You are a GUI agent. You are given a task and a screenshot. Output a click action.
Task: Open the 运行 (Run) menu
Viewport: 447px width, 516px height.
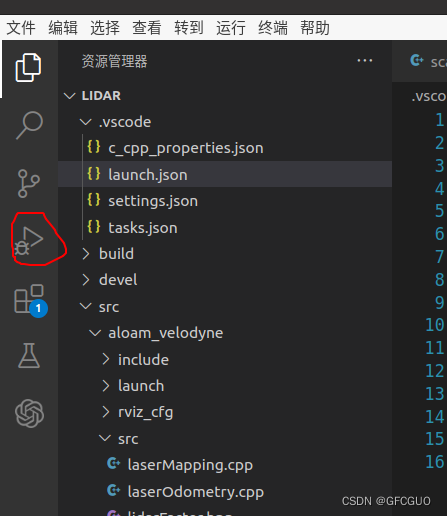click(x=231, y=28)
